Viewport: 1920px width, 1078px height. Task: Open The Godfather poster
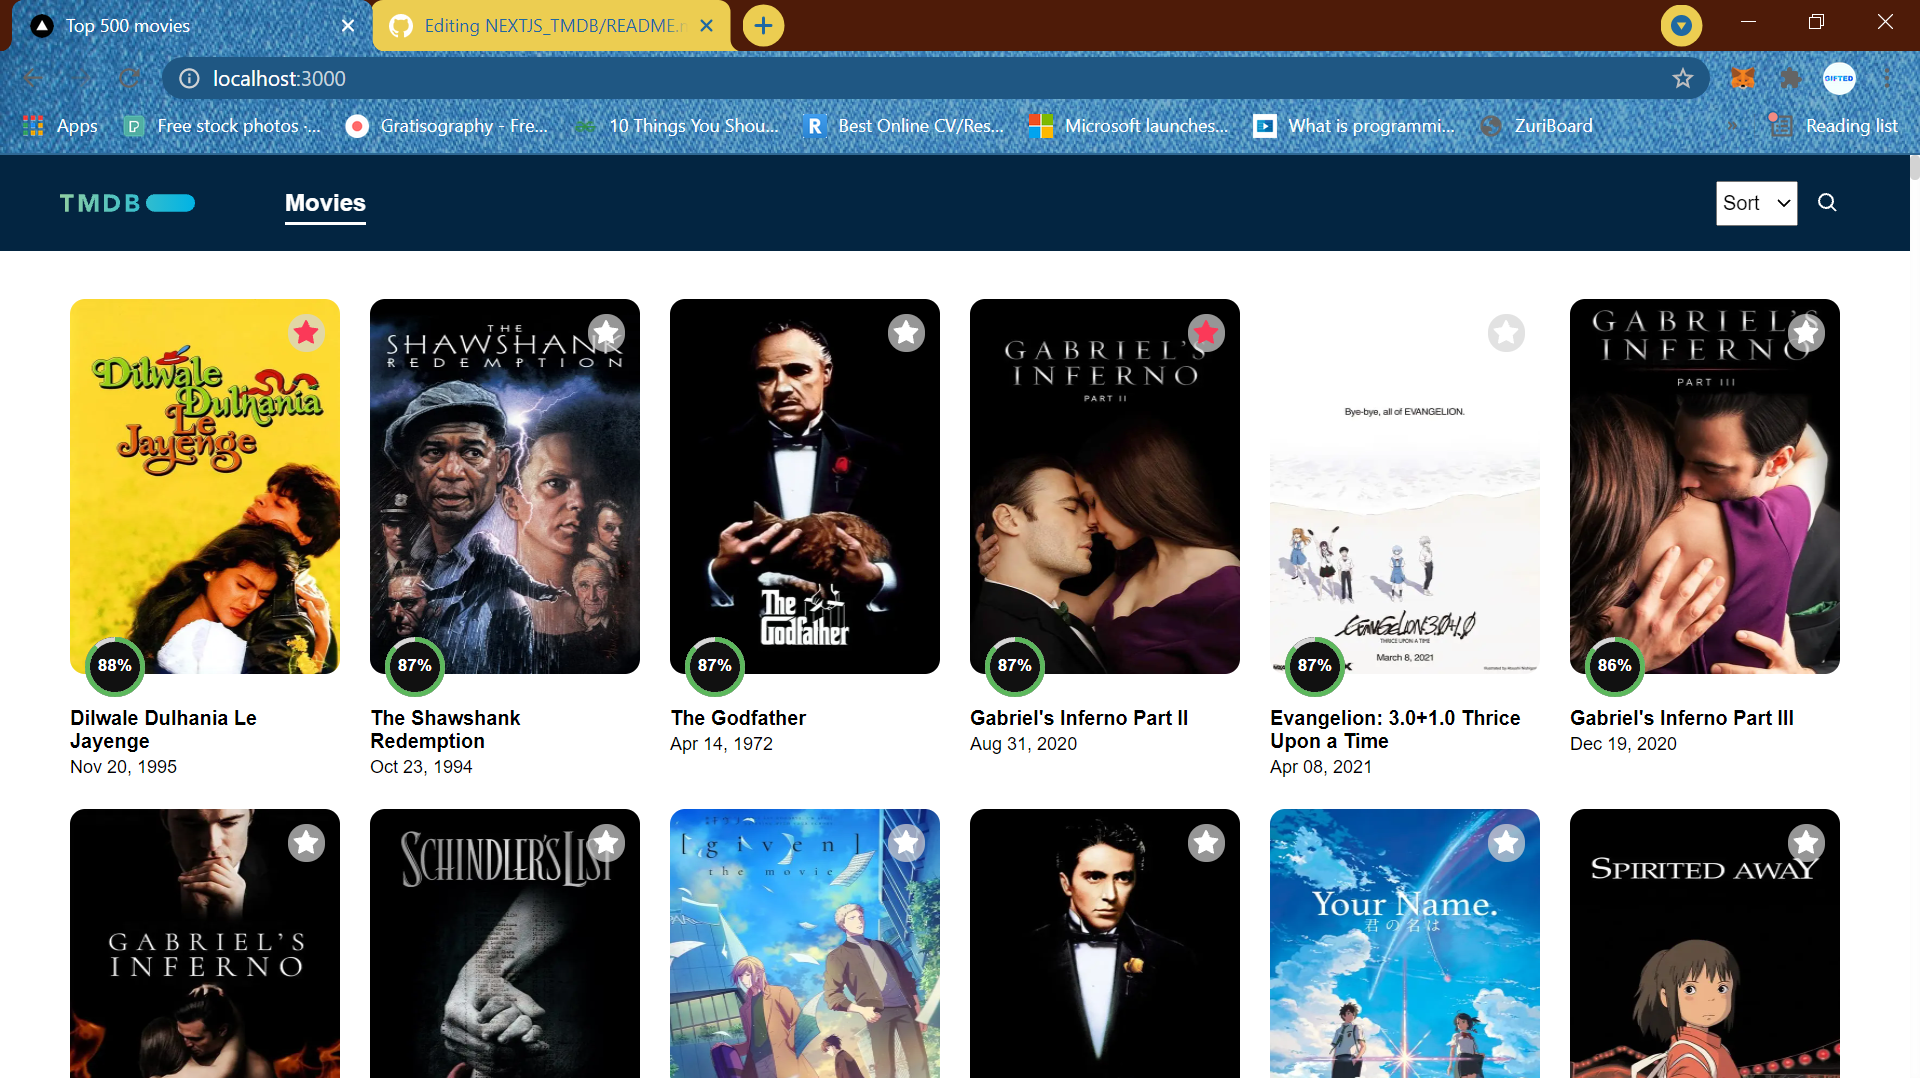coord(805,486)
